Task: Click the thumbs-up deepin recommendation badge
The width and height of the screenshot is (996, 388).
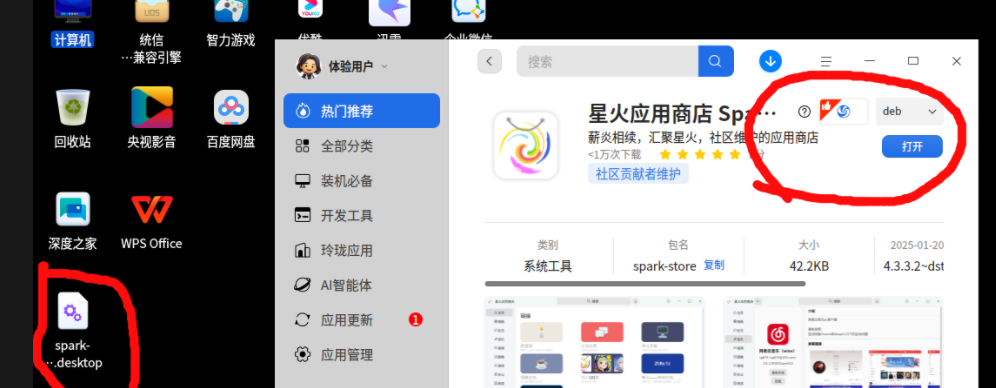Action: [x=843, y=111]
